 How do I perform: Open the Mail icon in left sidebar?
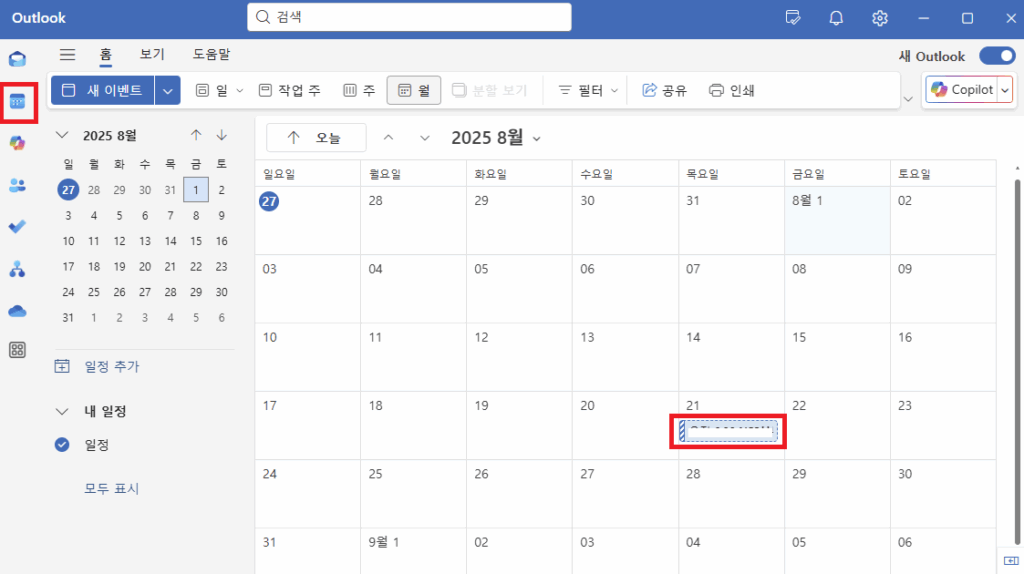coord(18,59)
